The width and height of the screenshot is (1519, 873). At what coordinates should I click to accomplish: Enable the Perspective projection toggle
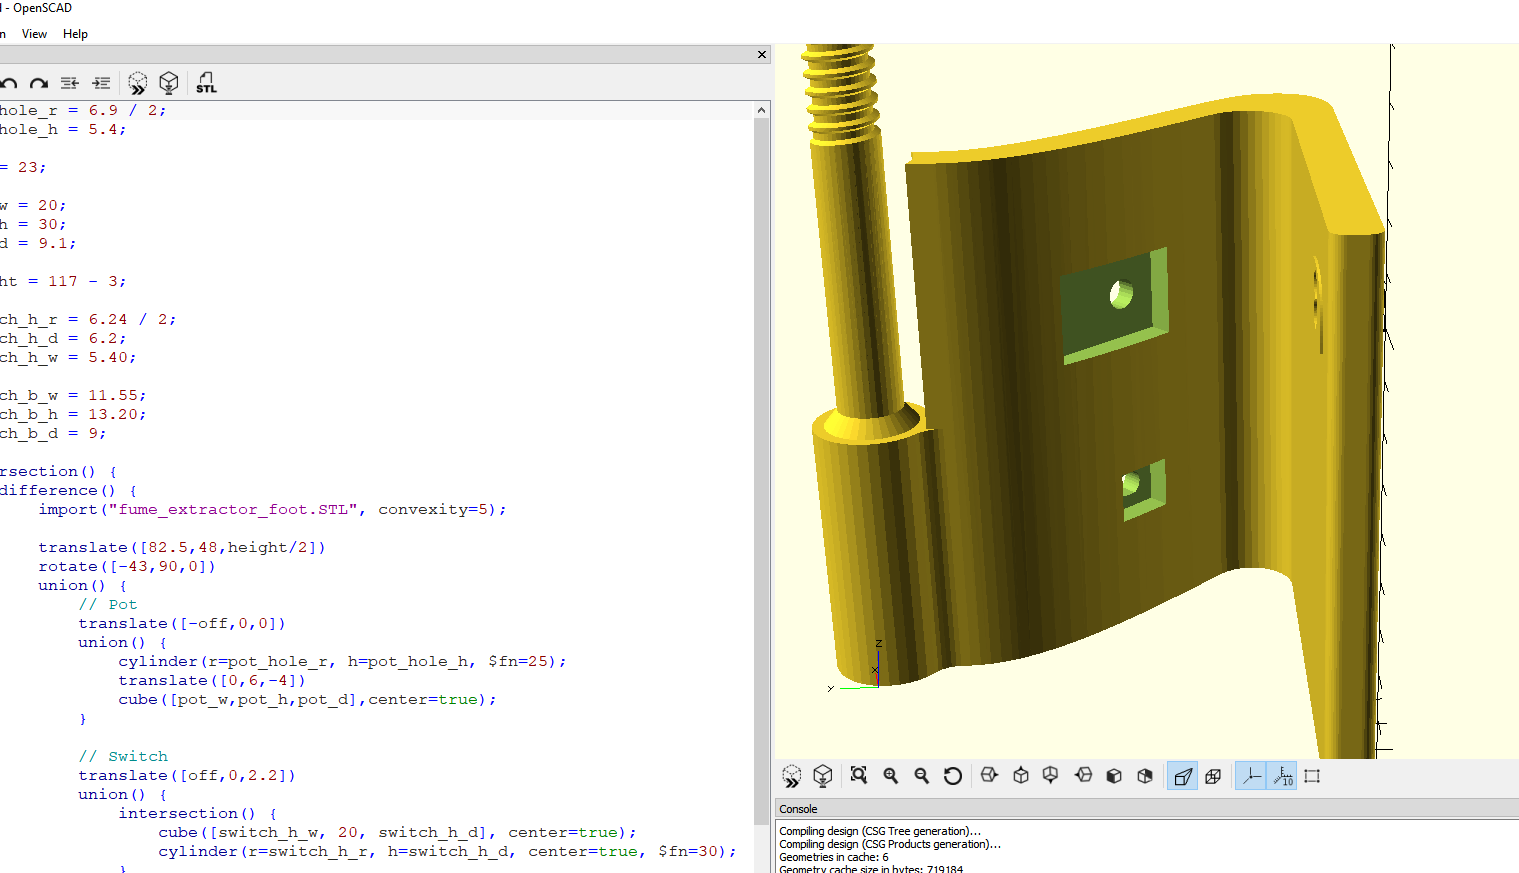[1182, 776]
